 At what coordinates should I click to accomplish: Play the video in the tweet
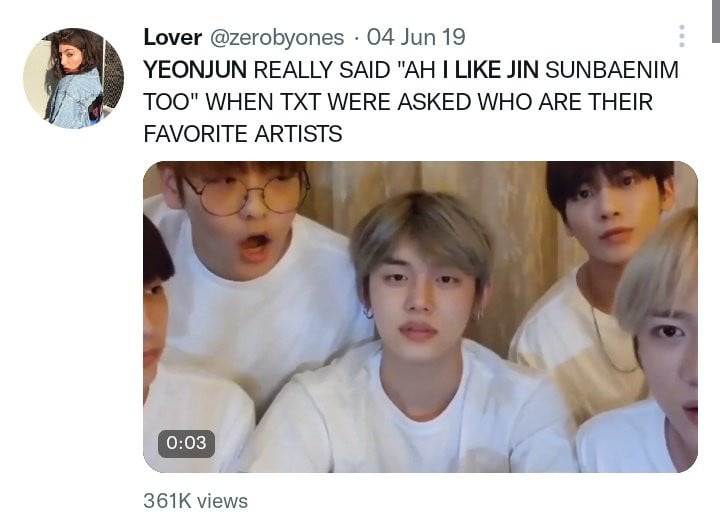[x=420, y=316]
